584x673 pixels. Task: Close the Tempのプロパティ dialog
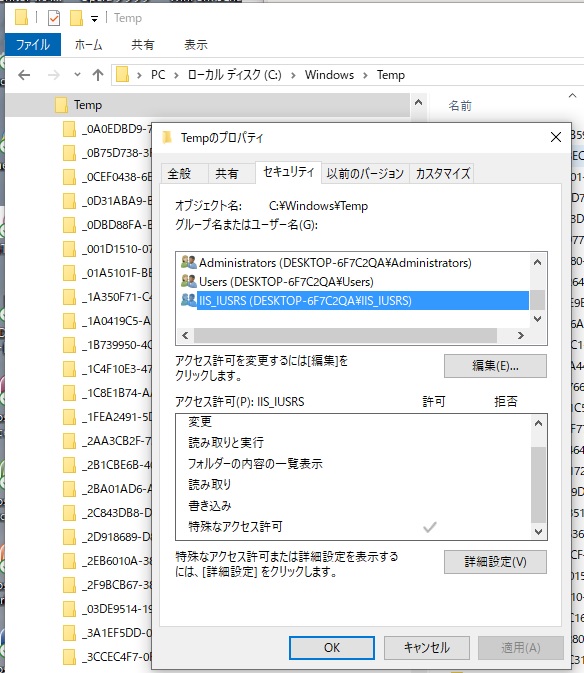(556, 137)
